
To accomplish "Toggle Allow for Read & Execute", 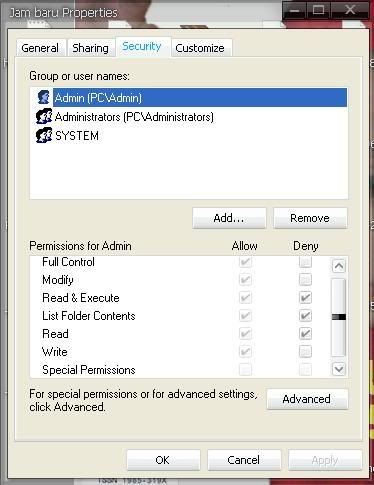I will (x=245, y=298).
